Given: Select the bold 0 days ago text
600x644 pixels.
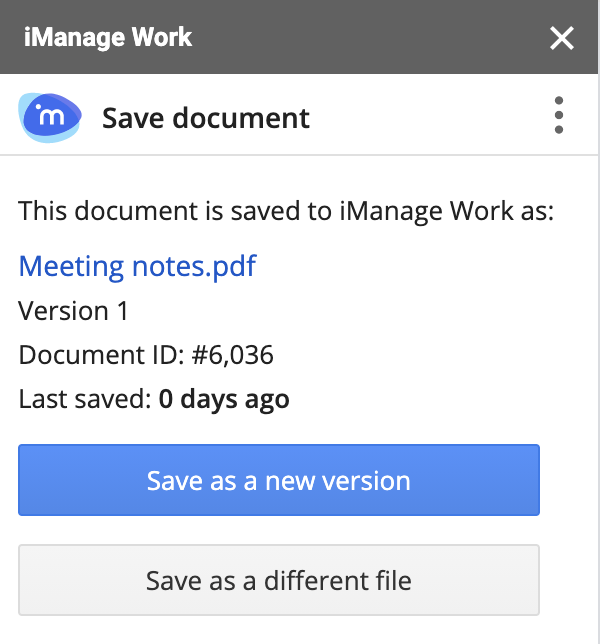Looking at the screenshot, I should (x=224, y=400).
